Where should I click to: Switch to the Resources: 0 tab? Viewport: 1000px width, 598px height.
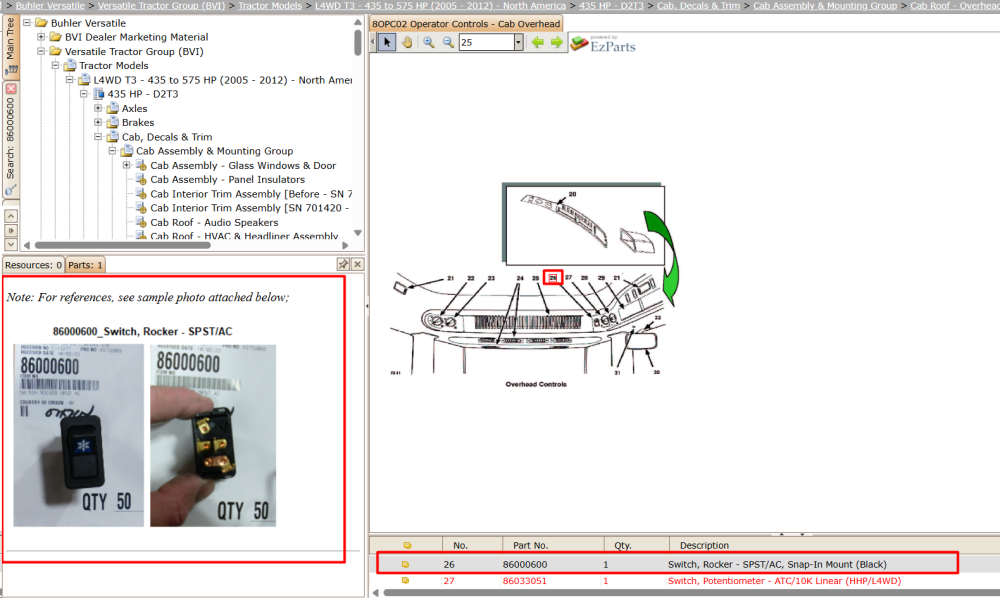point(33,265)
